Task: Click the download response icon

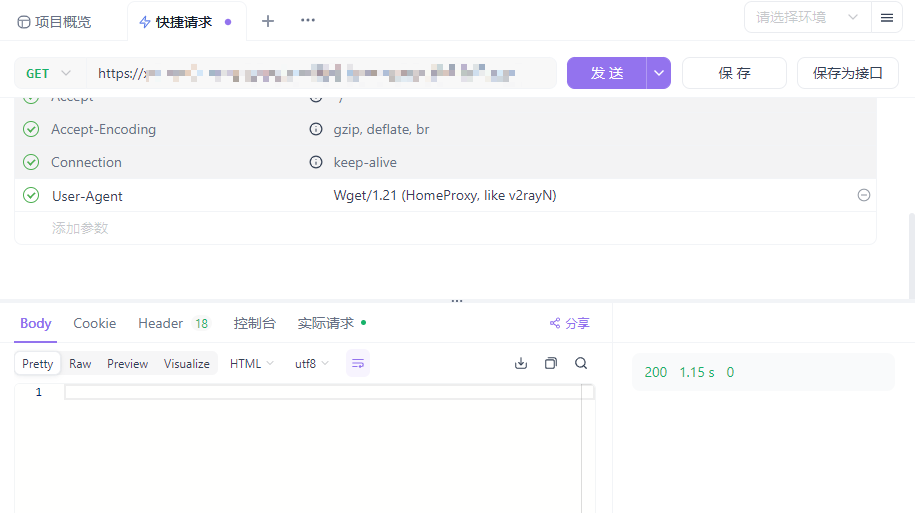Action: [520, 363]
